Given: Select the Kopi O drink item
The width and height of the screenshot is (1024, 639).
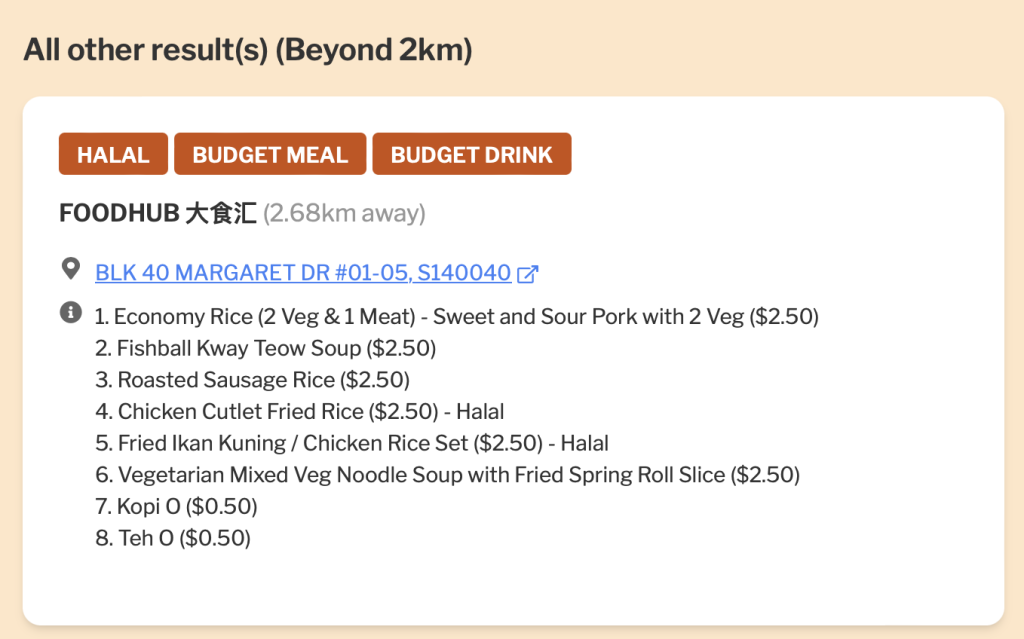Looking at the screenshot, I should (x=176, y=506).
